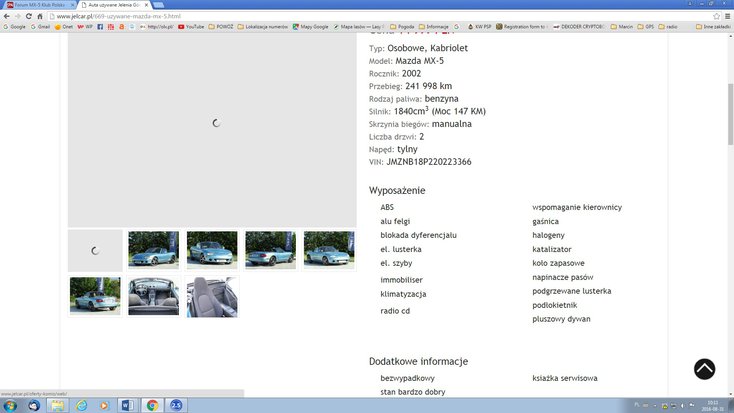Image resolution: width=734 pixels, height=413 pixels.
Task: Open the KW PSP bookmark
Action: pos(479,27)
